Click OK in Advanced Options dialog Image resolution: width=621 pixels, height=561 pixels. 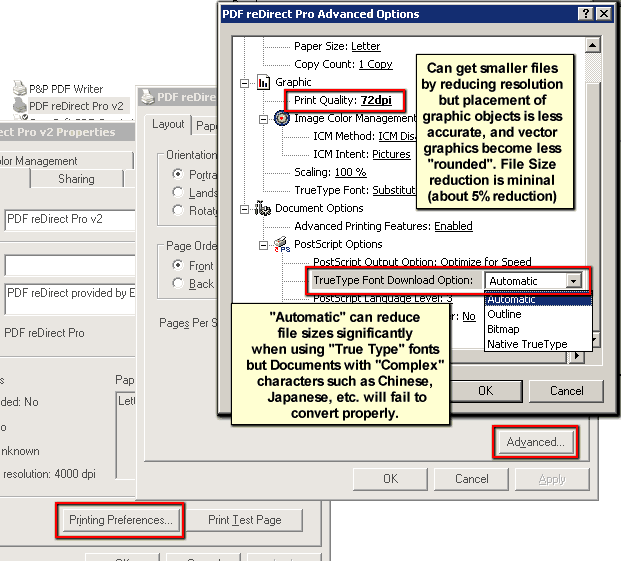pos(486,391)
